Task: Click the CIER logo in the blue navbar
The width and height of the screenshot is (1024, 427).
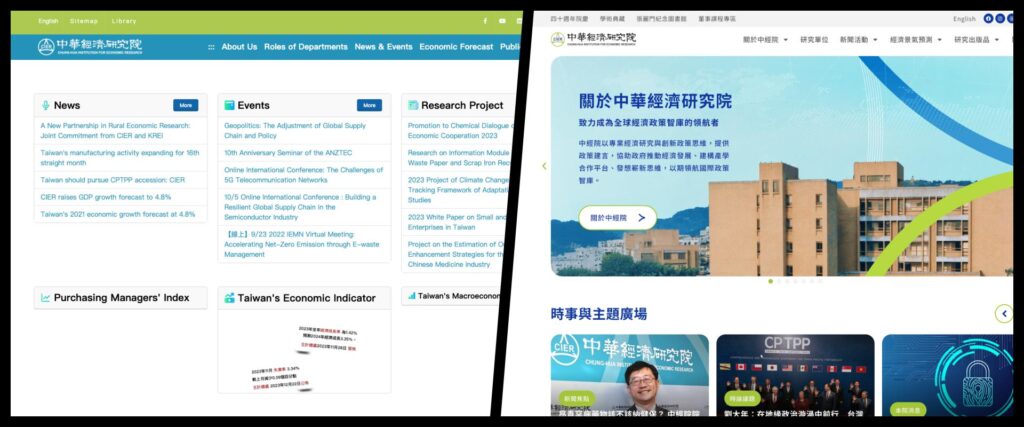Action: [90, 46]
